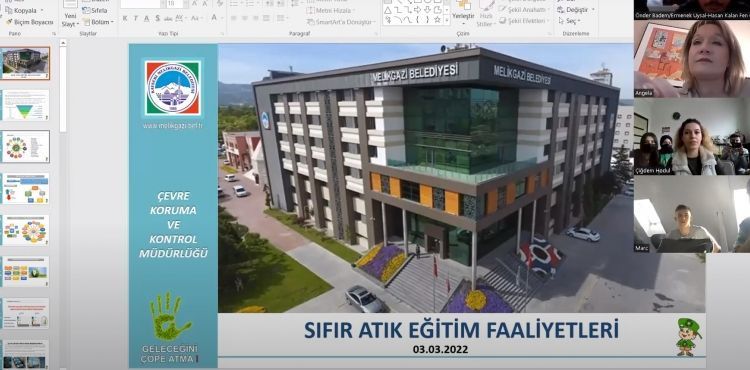Click the Değiştir replace button

[576, 10]
